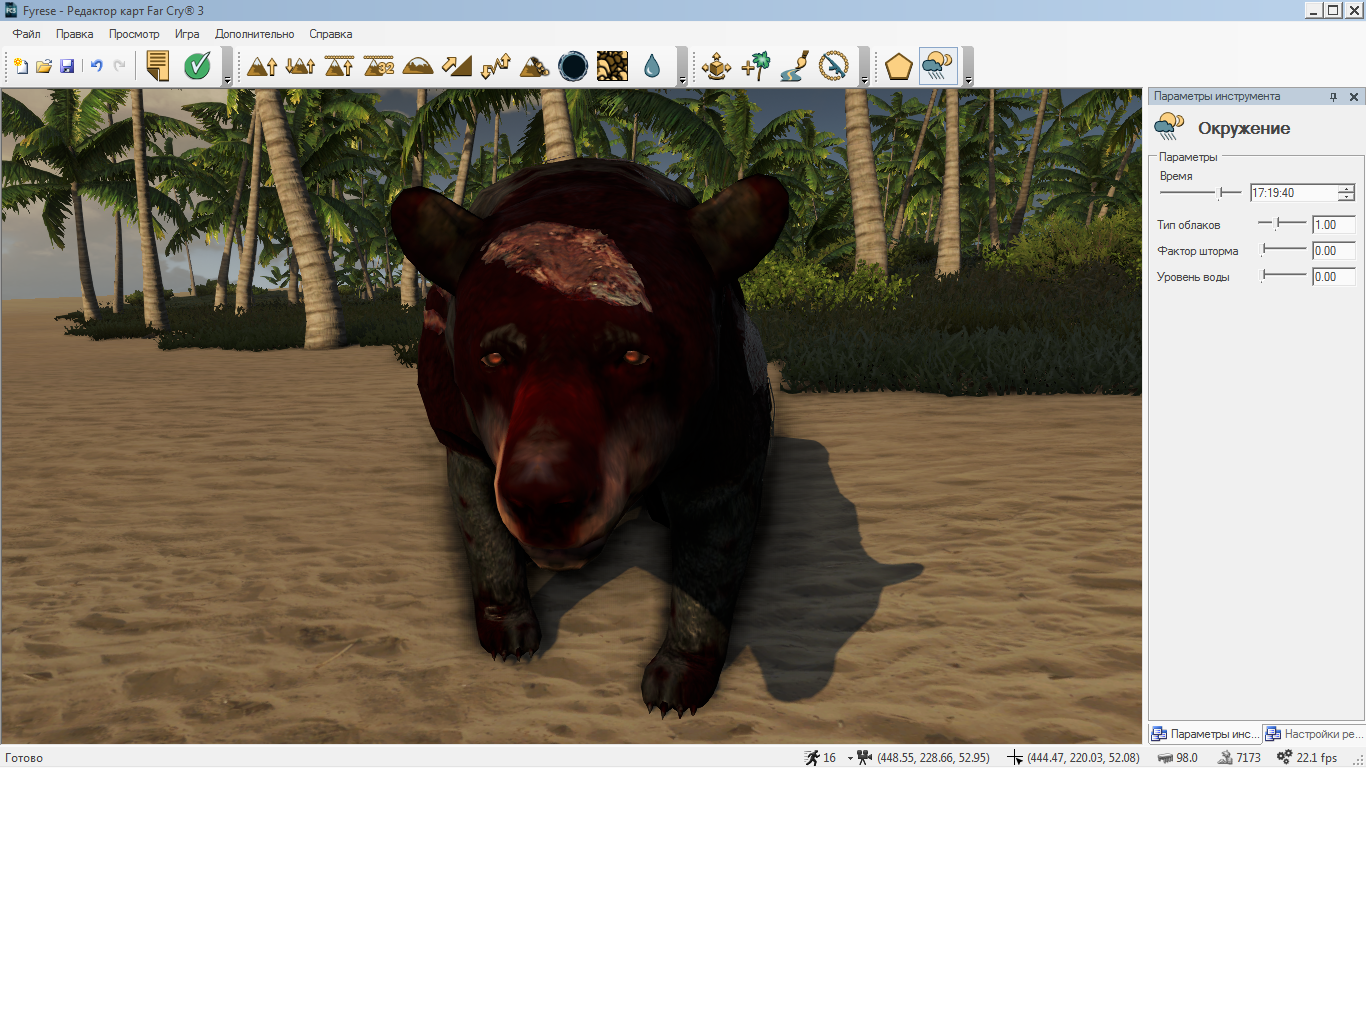Expand the terrain toolbar overflow arrow
The image size is (1366, 1024).
(x=682, y=67)
